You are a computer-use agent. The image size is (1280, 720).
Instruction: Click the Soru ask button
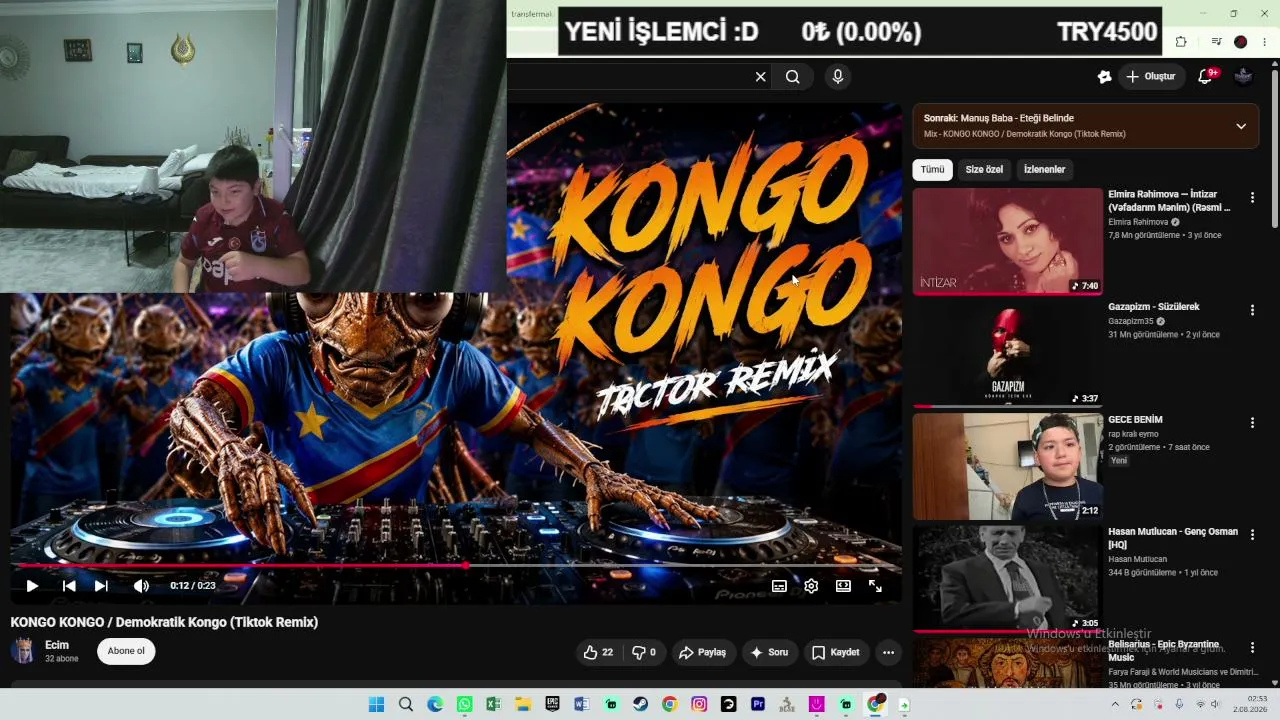point(769,652)
